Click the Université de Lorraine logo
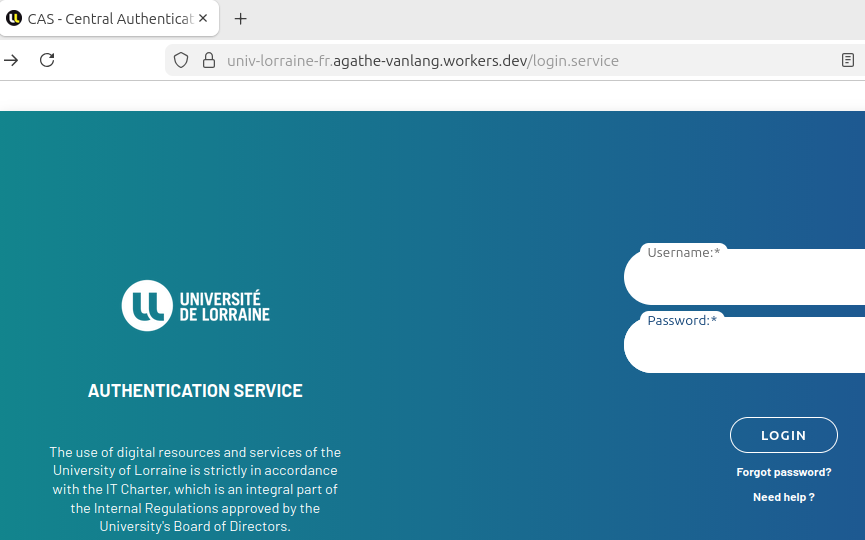The height and width of the screenshot is (540, 865). pos(196,306)
